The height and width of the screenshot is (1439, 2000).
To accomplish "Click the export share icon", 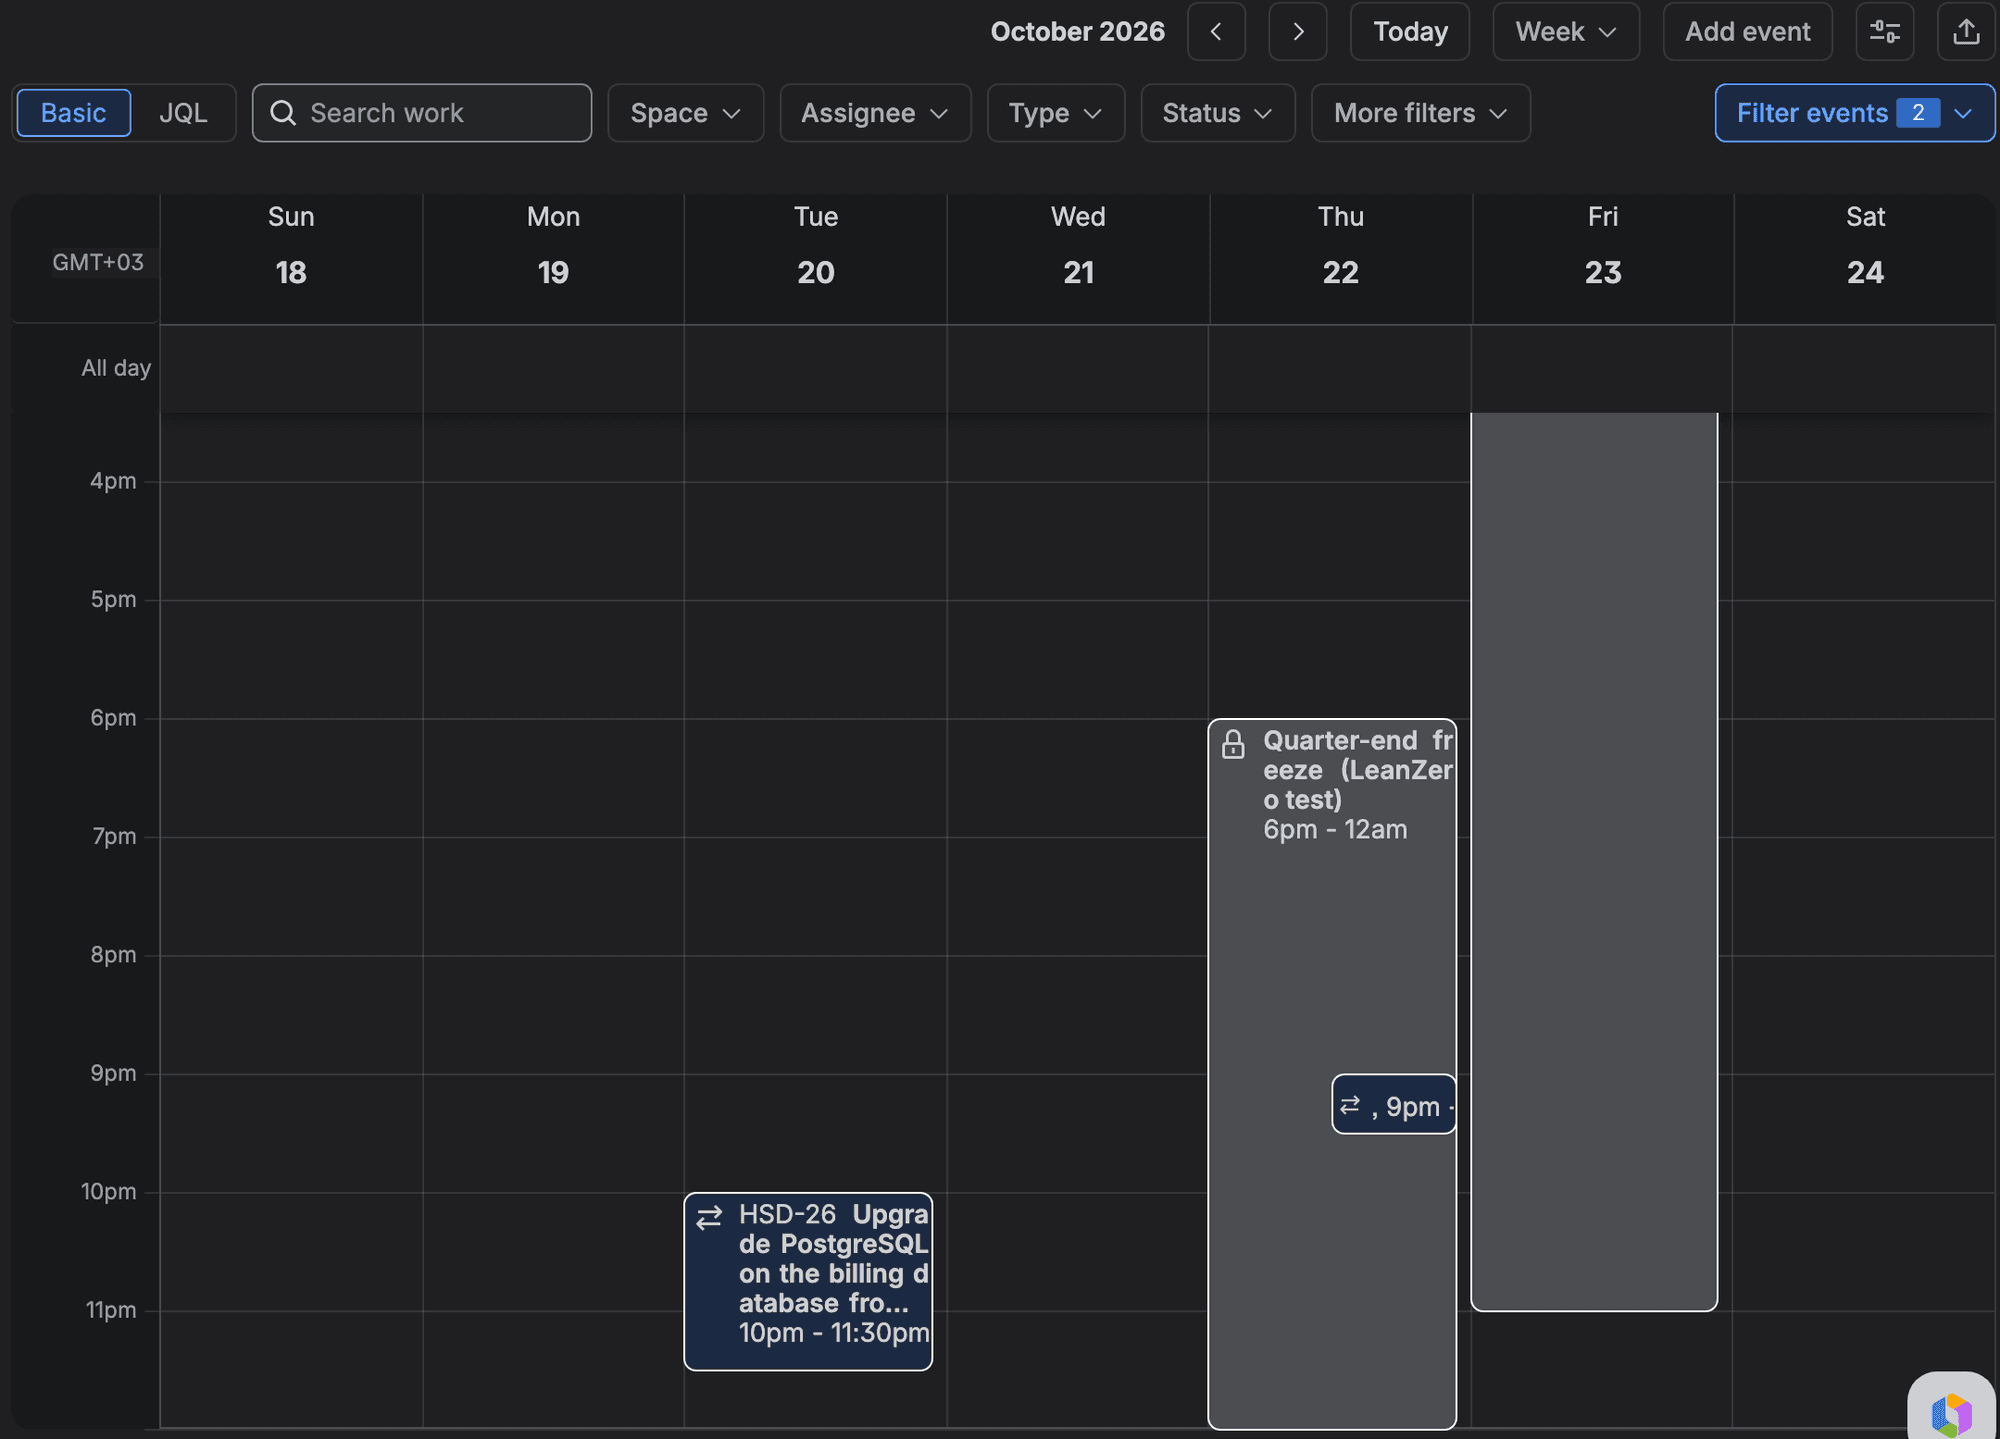I will 1966,32.
